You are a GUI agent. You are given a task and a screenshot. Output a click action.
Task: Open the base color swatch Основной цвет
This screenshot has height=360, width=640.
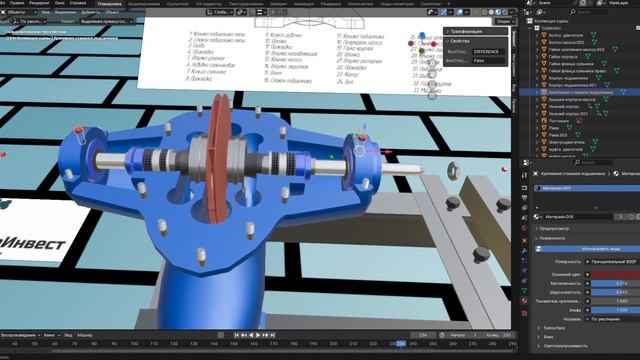pyautogui.click(x=616, y=274)
